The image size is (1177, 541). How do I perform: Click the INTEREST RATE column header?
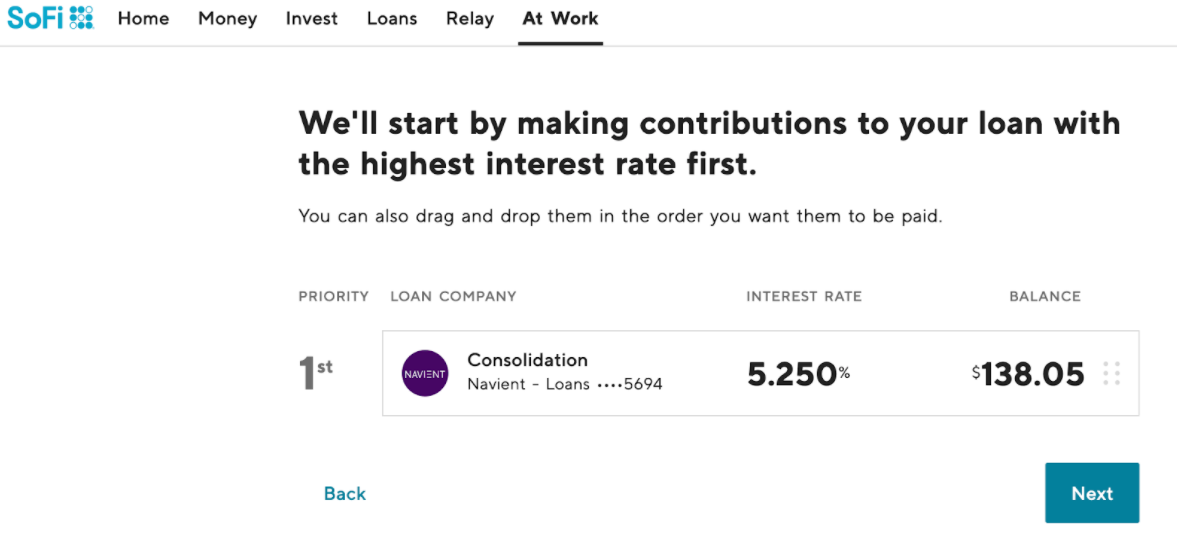click(803, 296)
